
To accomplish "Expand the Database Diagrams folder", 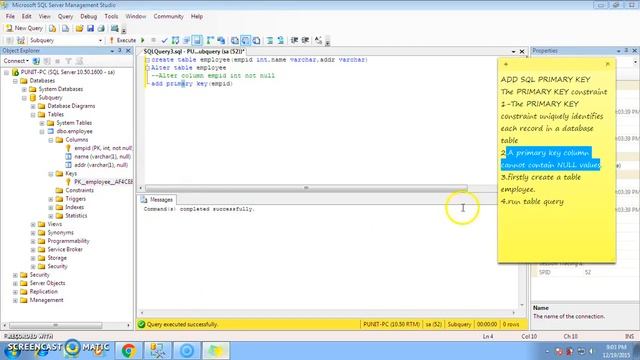I will (x=33, y=106).
